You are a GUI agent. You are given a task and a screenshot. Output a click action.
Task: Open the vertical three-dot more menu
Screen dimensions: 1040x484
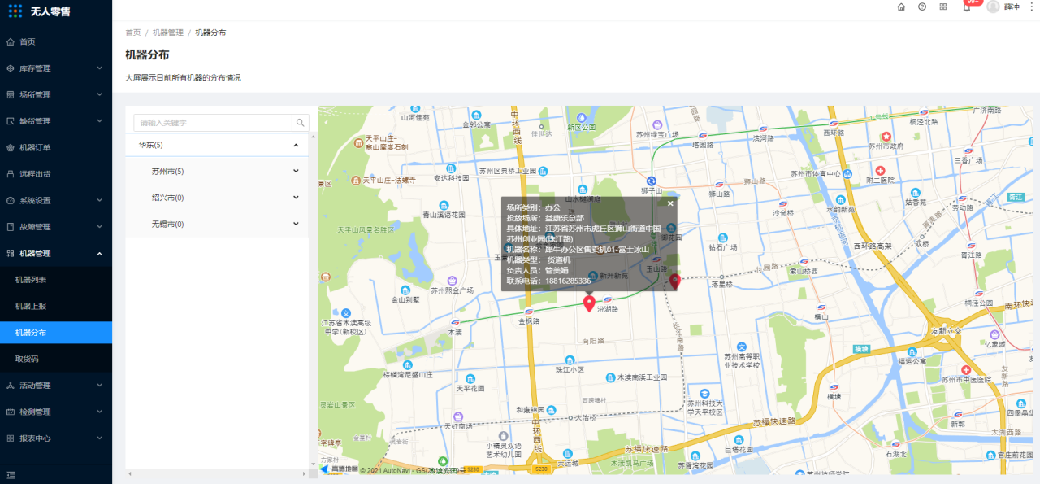coord(1030,7)
